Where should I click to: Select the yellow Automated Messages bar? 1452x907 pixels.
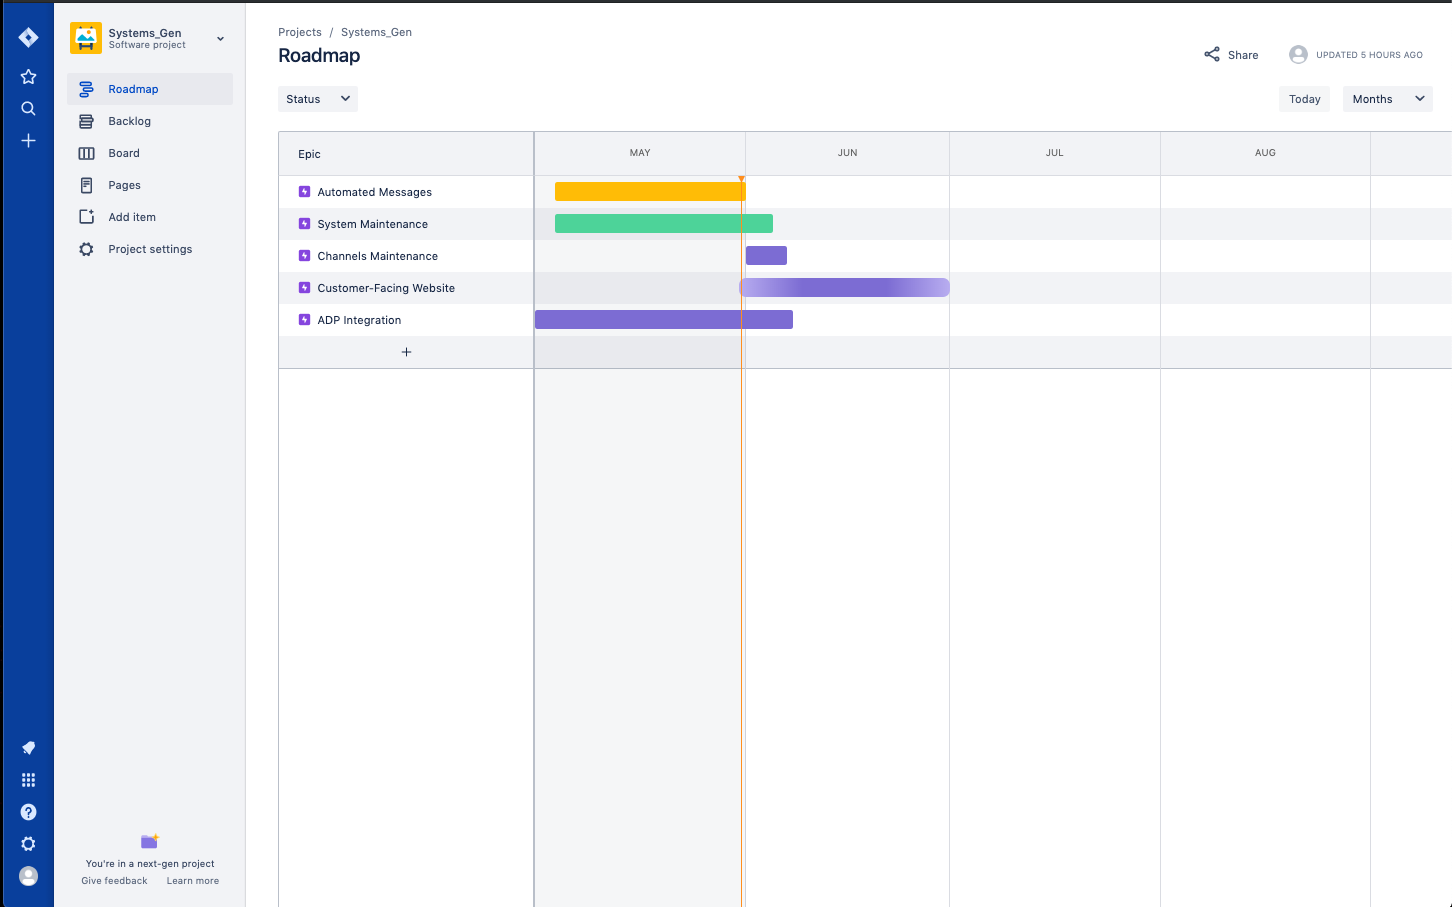click(650, 192)
